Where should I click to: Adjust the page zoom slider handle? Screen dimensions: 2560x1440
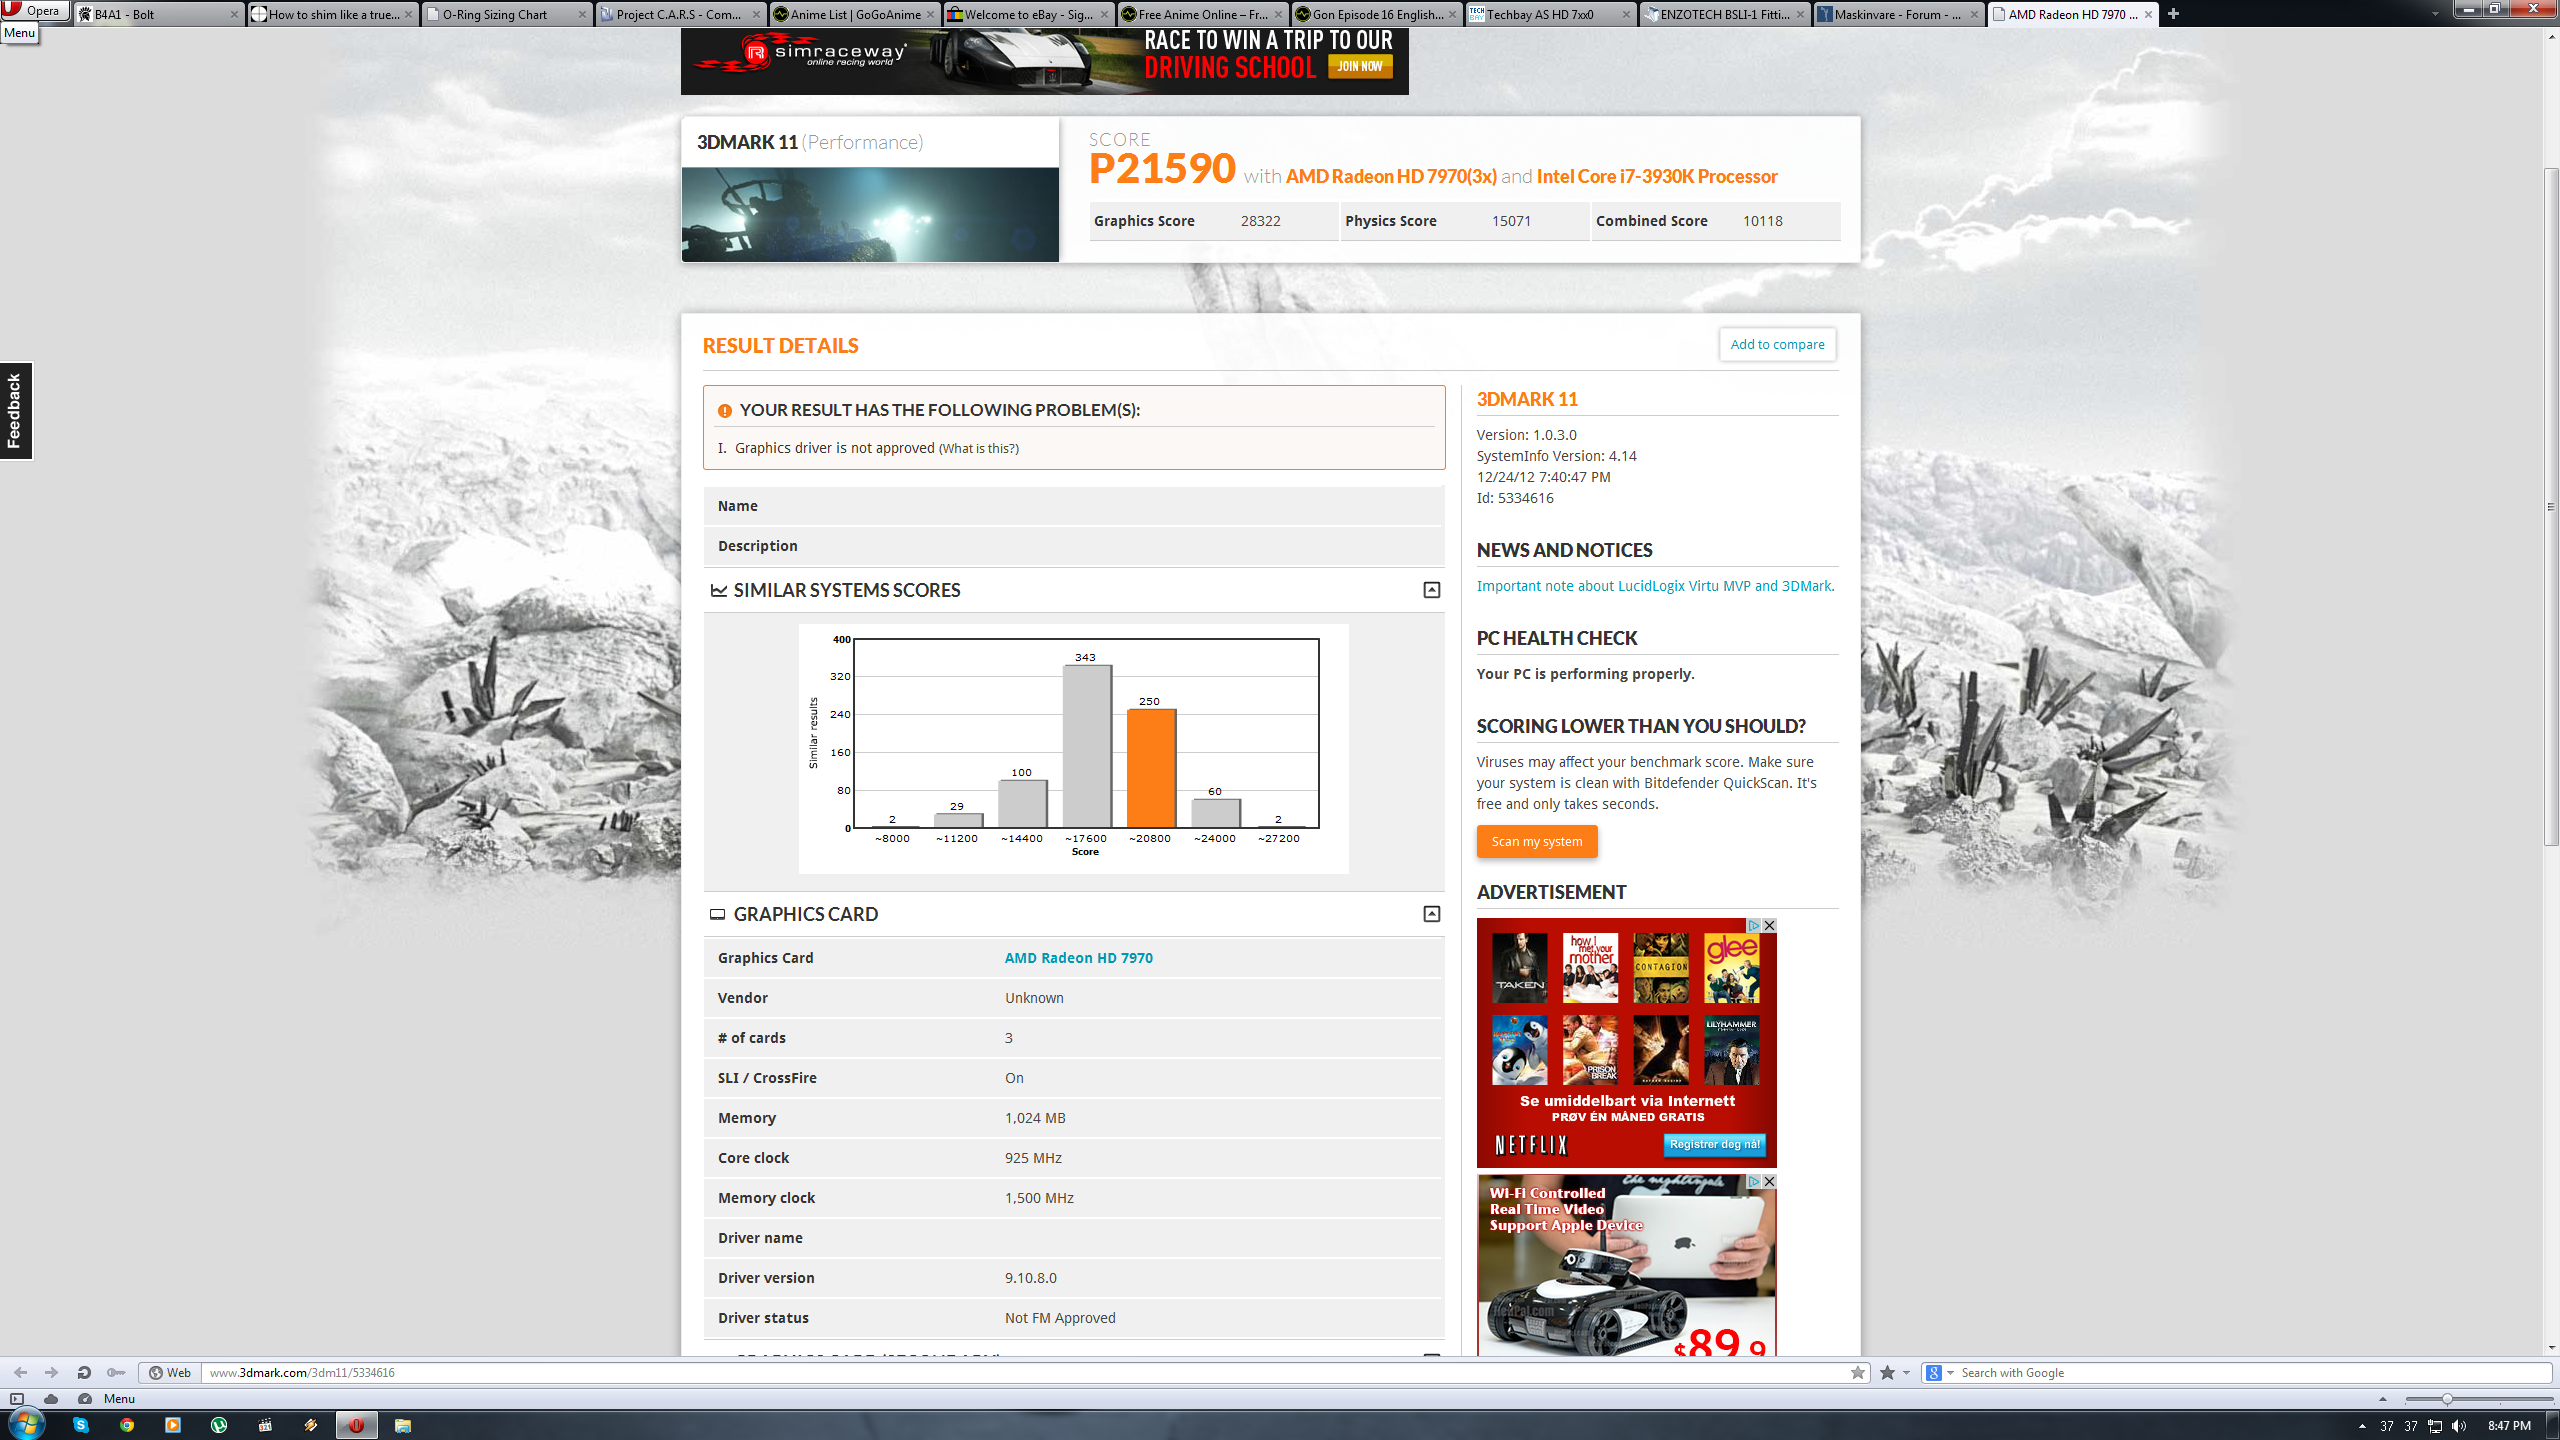[x=2446, y=1399]
